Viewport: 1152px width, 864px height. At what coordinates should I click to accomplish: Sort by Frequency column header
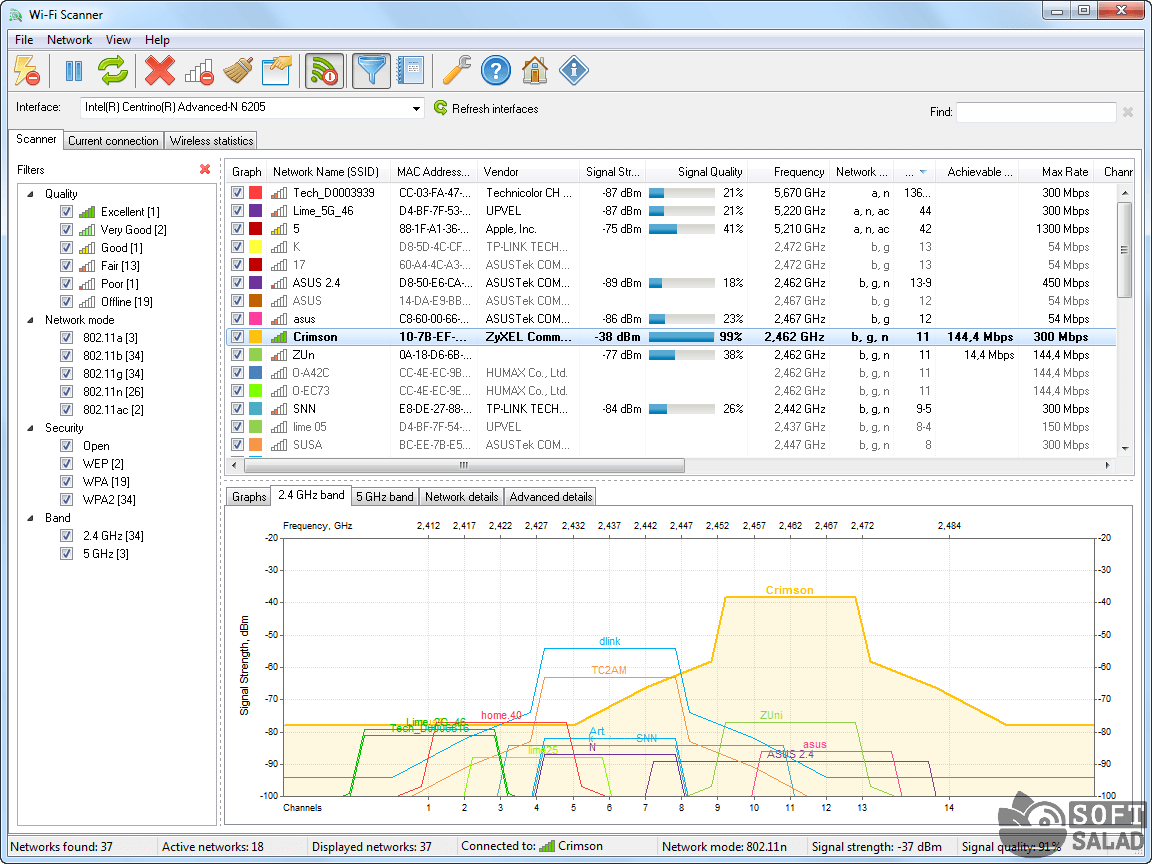788,172
